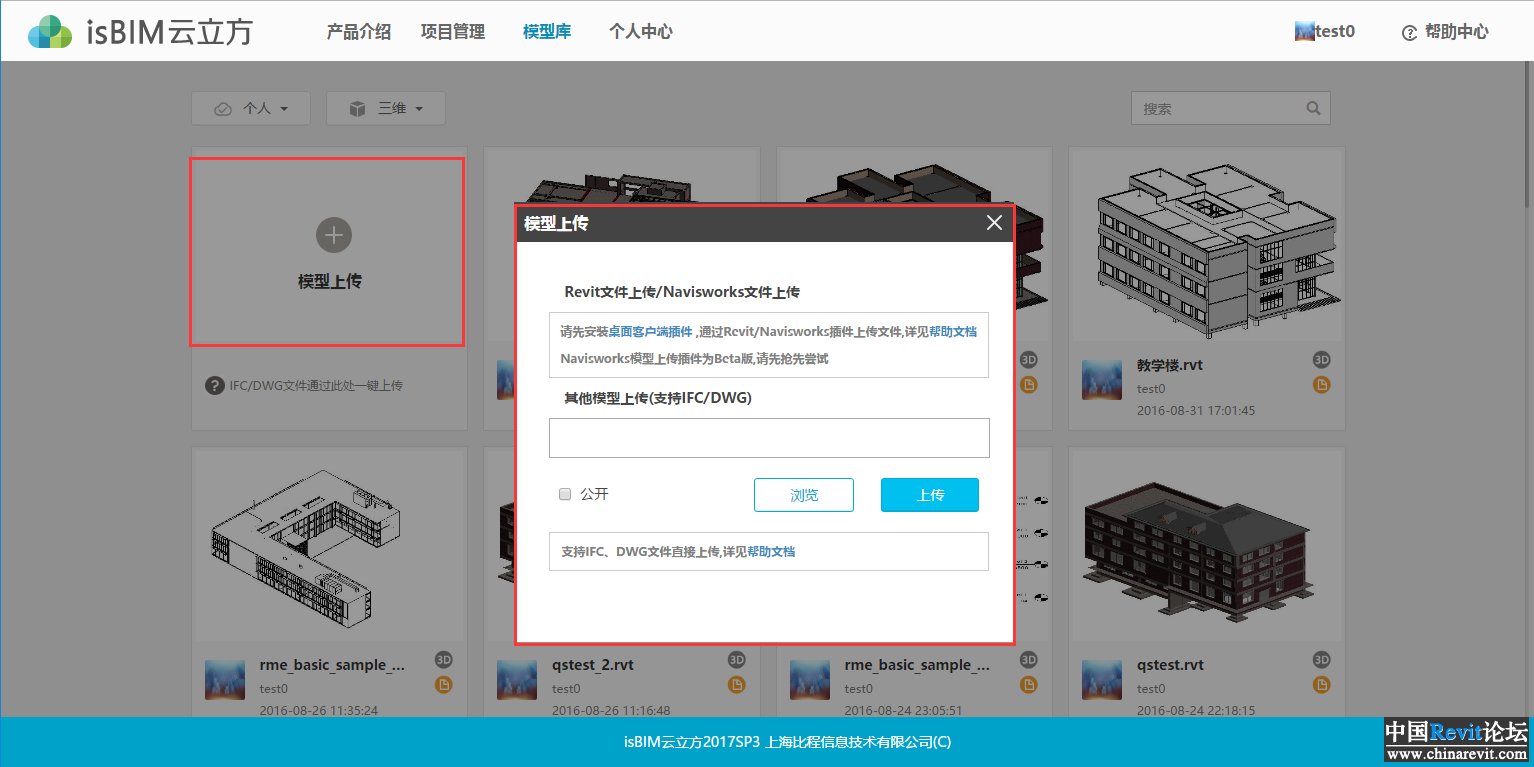The height and width of the screenshot is (767, 1534).
Task: Click the heading 其他模型上传(支持IFC/DWG)
Action: 658,398
